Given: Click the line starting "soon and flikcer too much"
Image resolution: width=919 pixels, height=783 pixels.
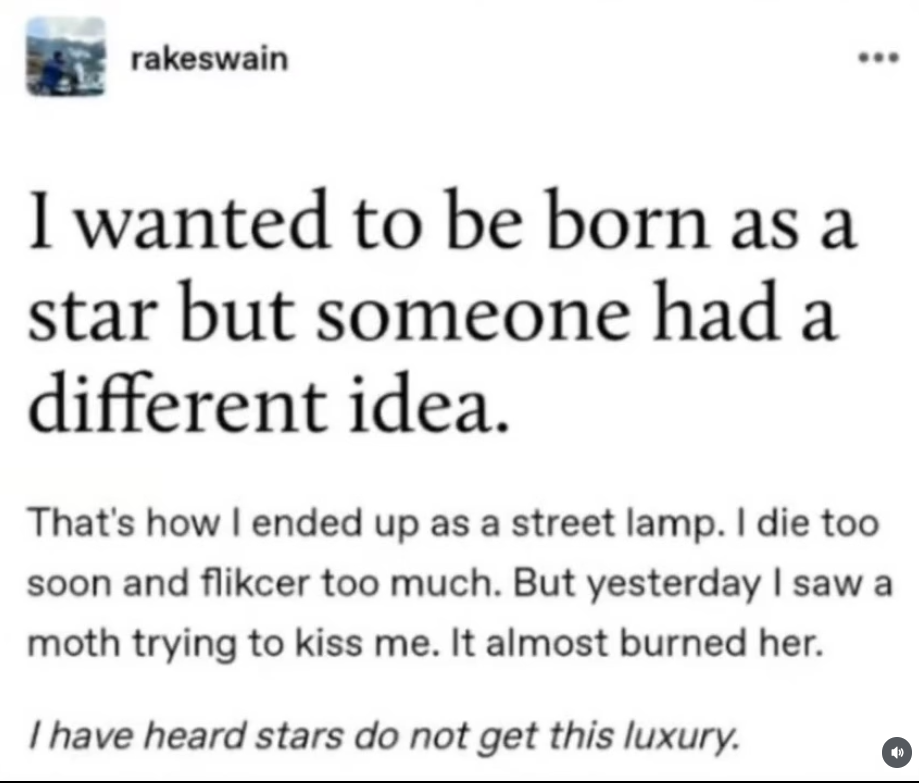Looking at the screenshot, I should pyautogui.click(x=457, y=583).
